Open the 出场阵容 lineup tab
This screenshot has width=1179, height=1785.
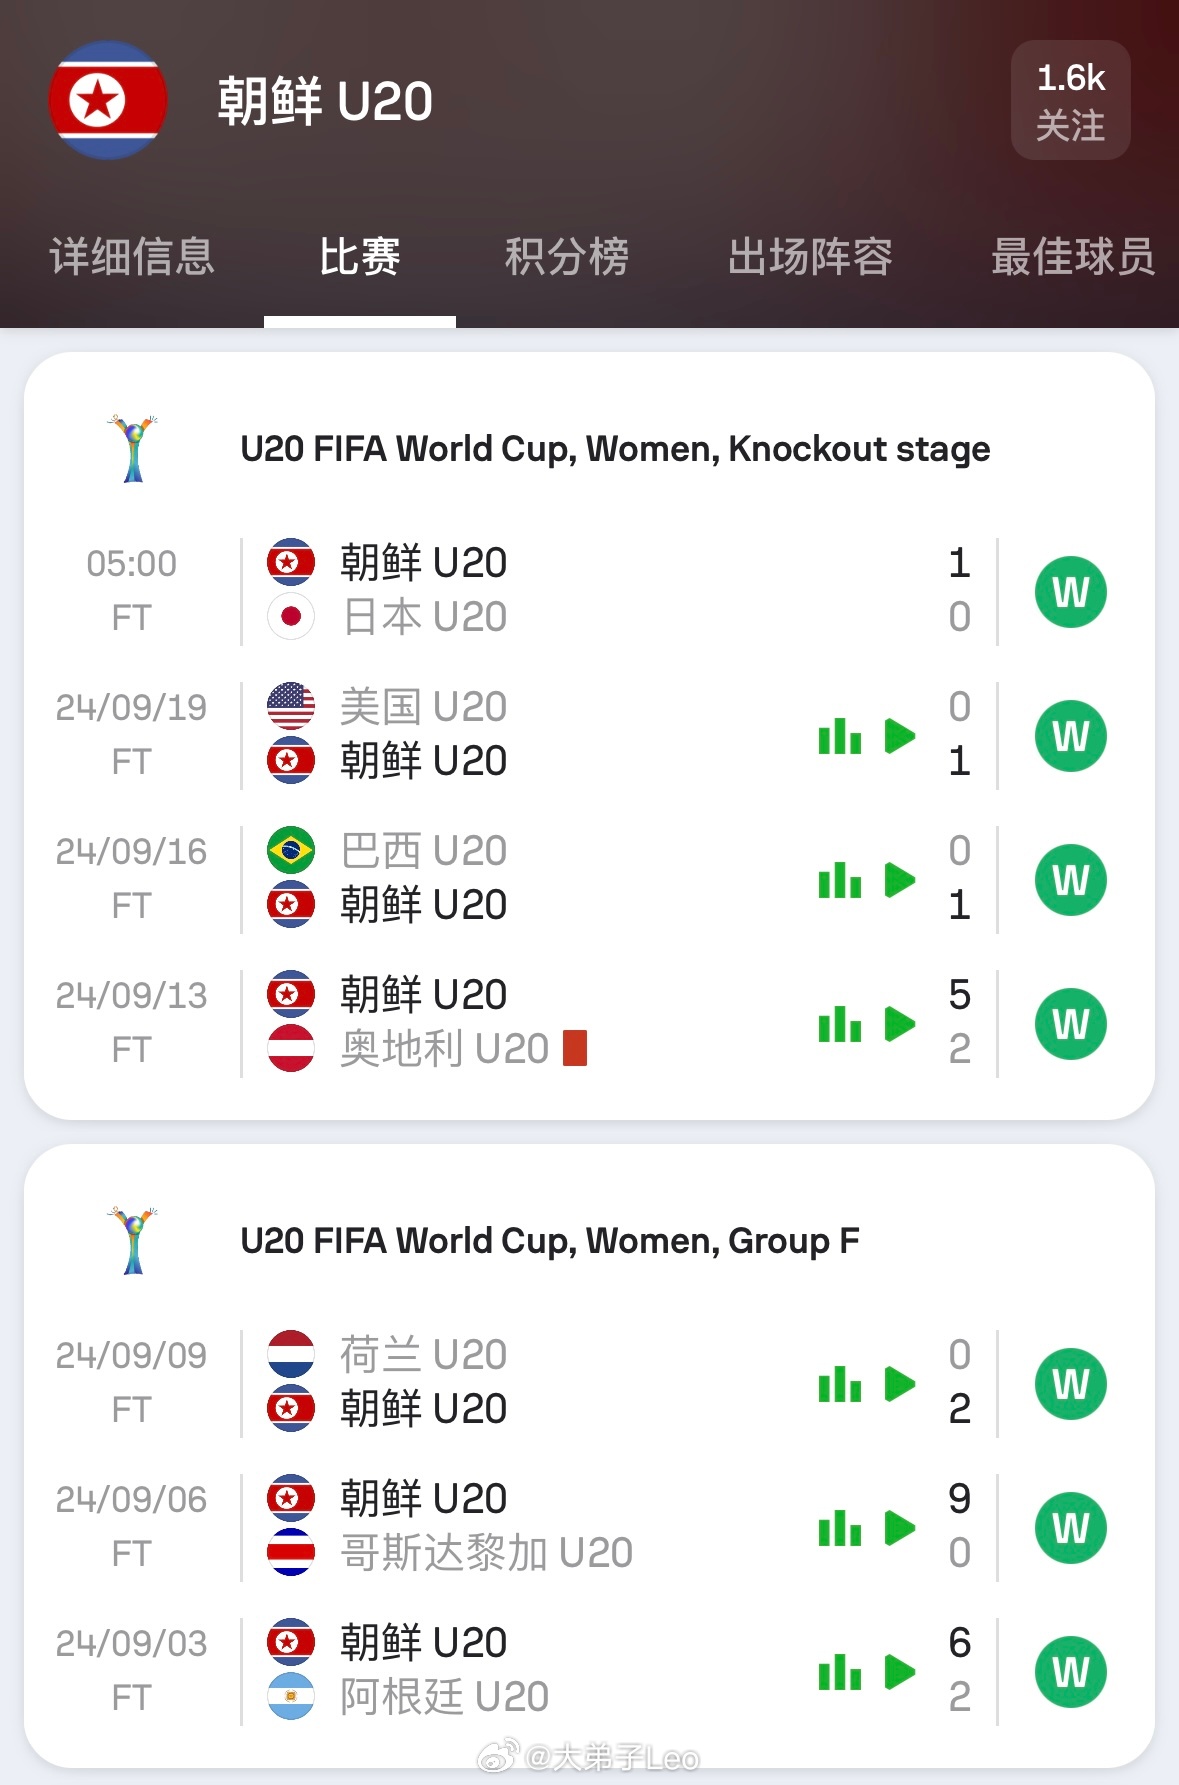[x=810, y=257]
